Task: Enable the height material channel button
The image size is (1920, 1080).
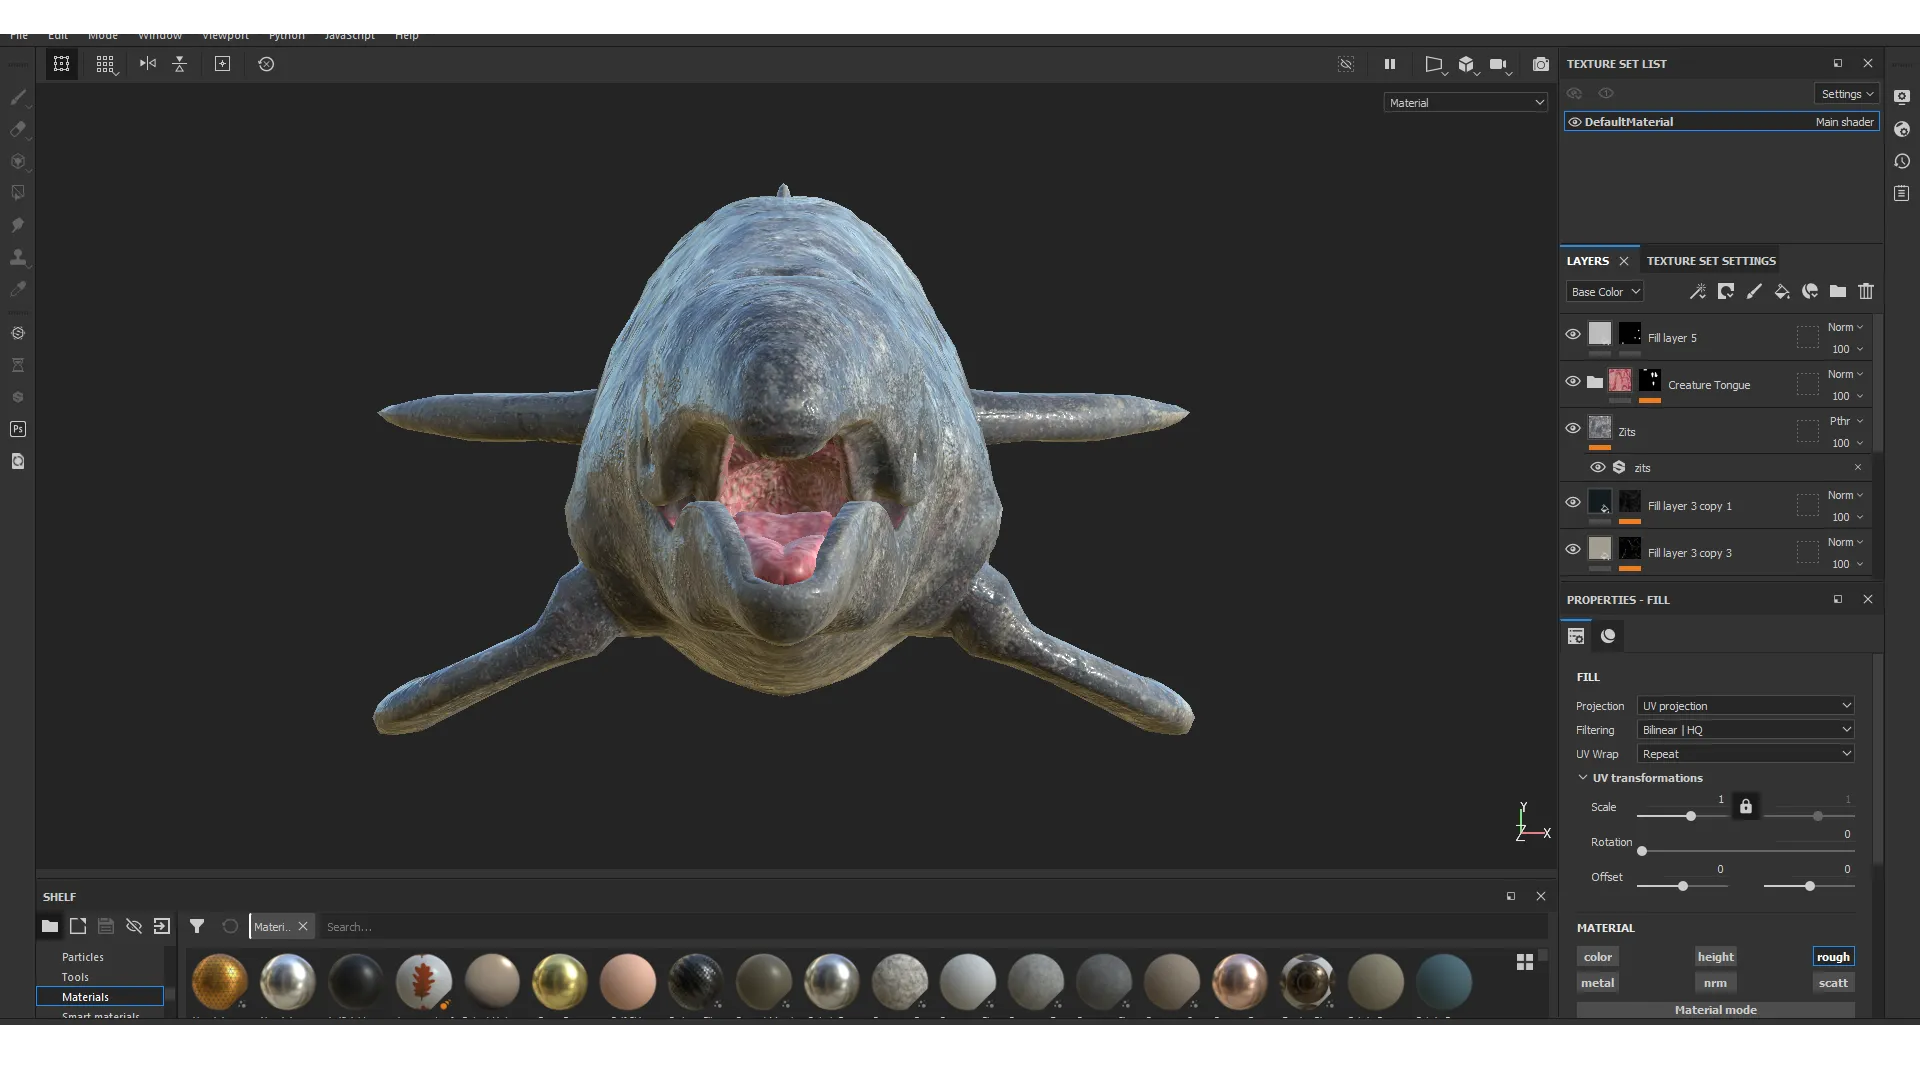Action: (1715, 957)
